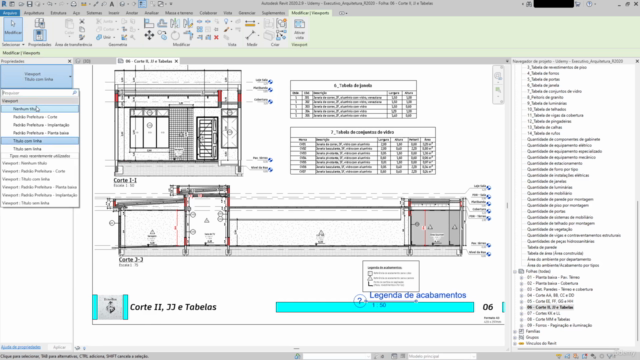The width and height of the screenshot is (640, 360).
Task: Close the Propriedades panel
Action: coord(69,61)
